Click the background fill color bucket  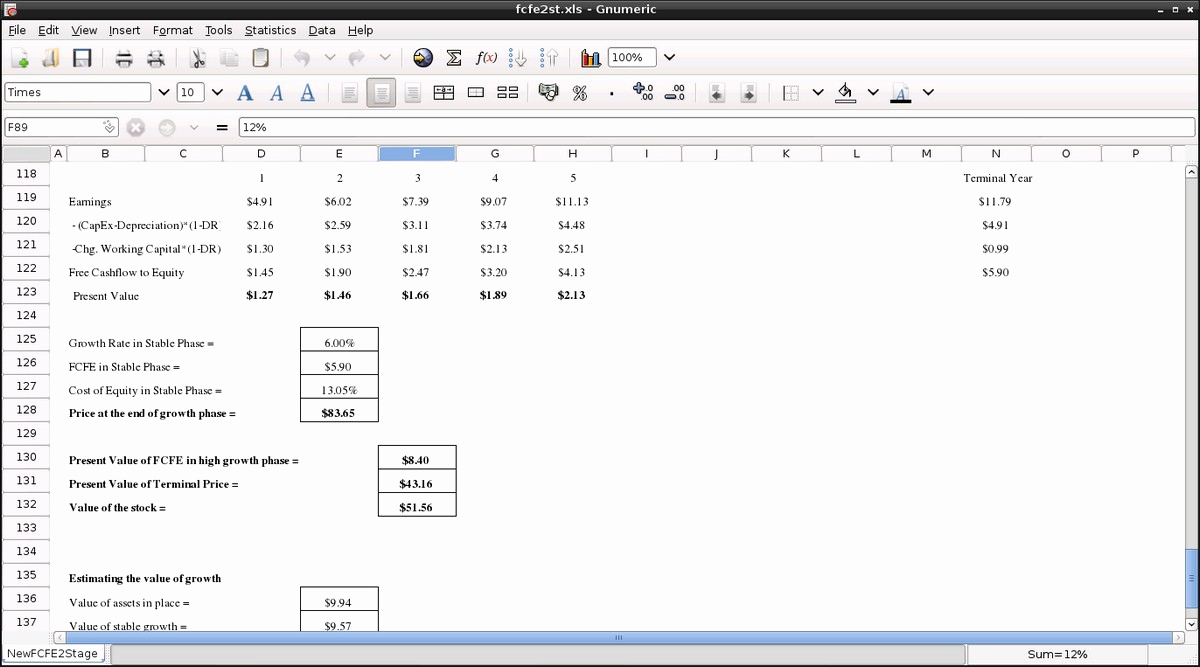(846, 93)
